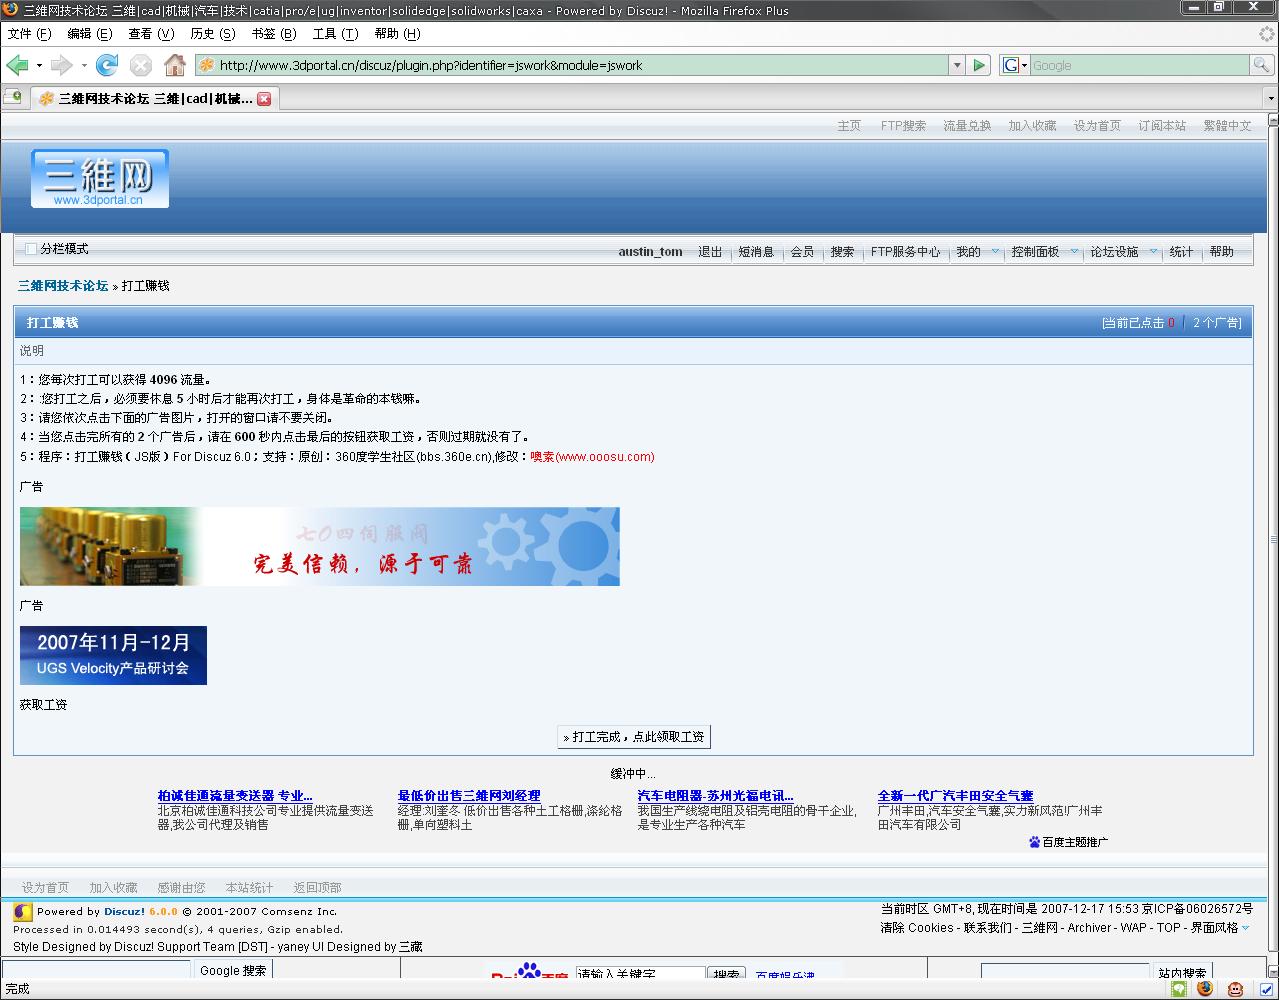This screenshot has height=1000, width=1279.
Task: Click the 搜索 link in forum navigation
Action: (842, 252)
